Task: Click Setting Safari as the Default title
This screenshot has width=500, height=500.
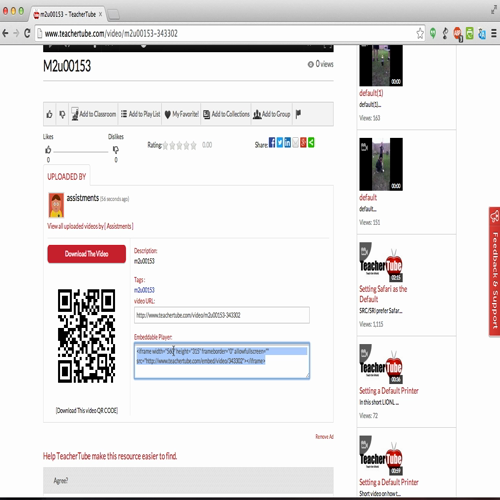Action: point(383,294)
